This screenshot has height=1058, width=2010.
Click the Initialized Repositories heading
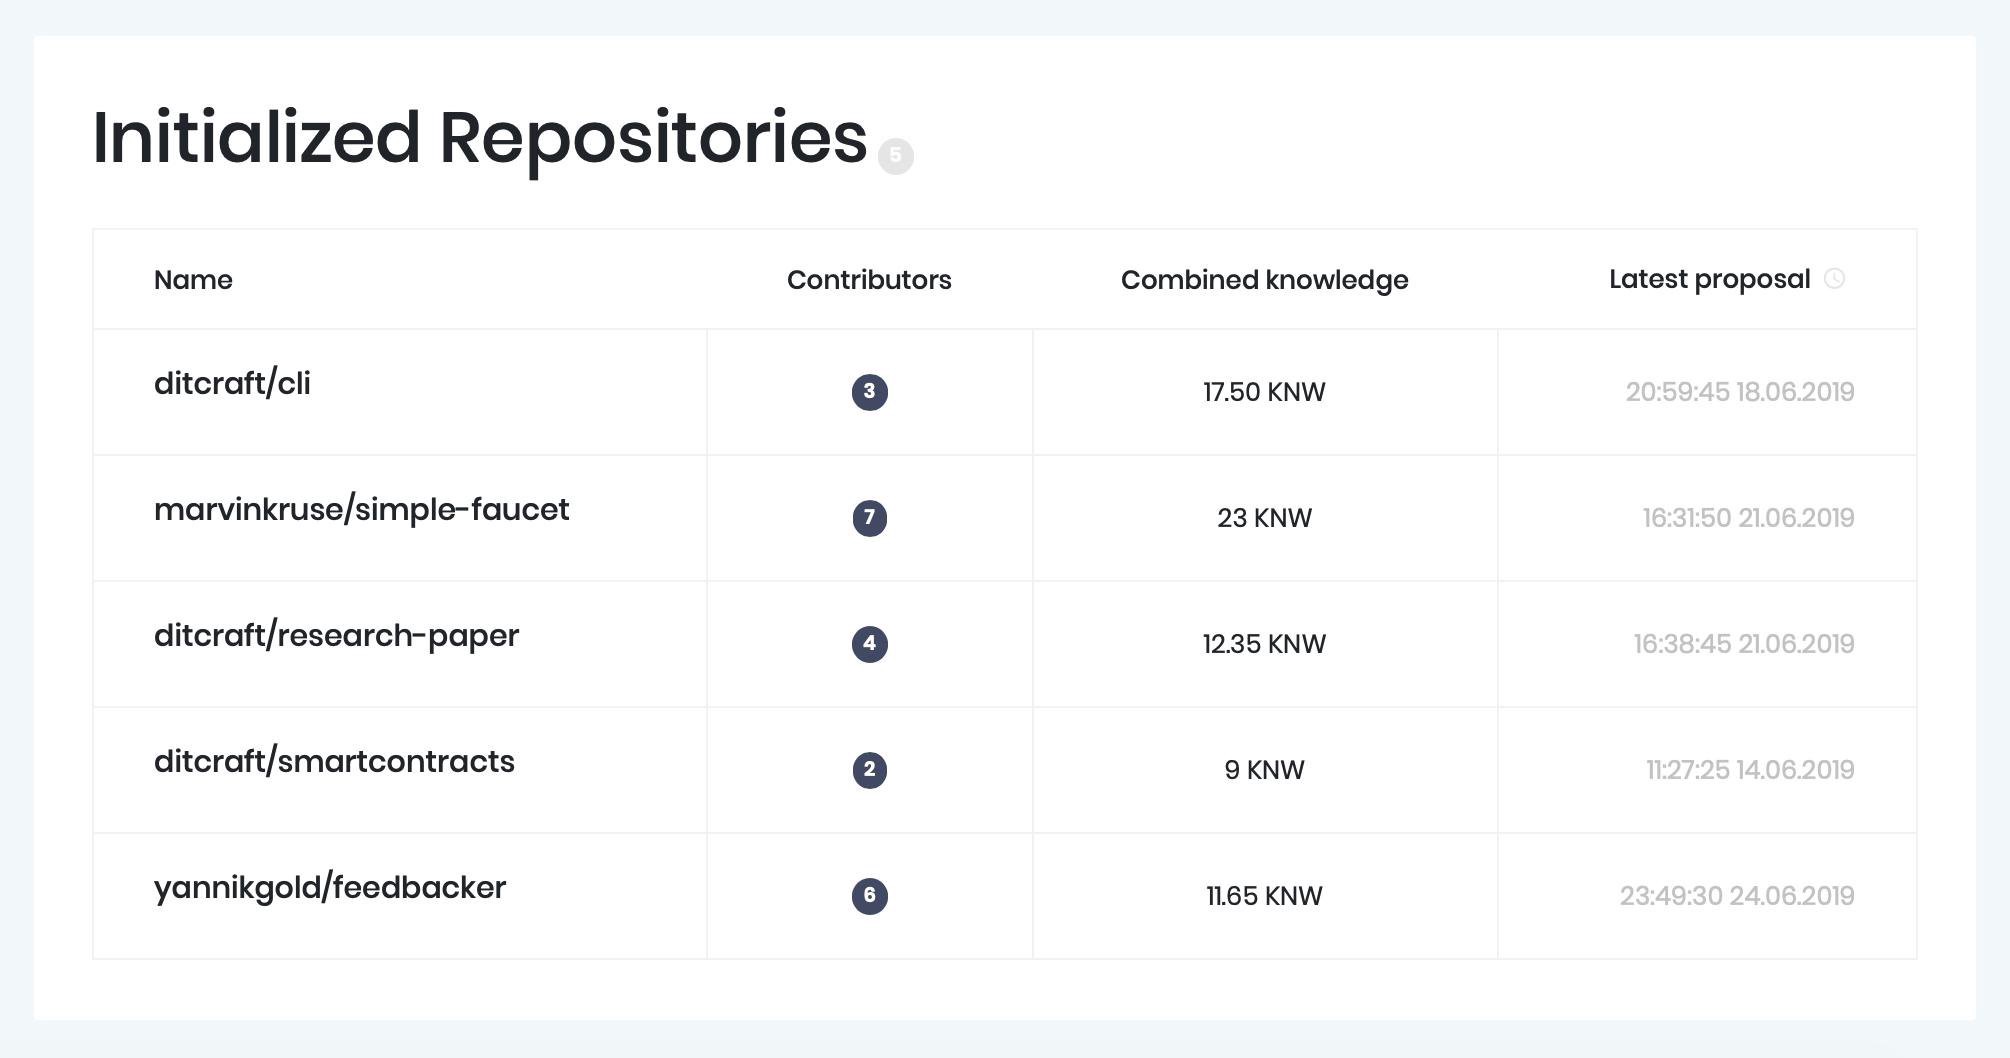coord(480,140)
